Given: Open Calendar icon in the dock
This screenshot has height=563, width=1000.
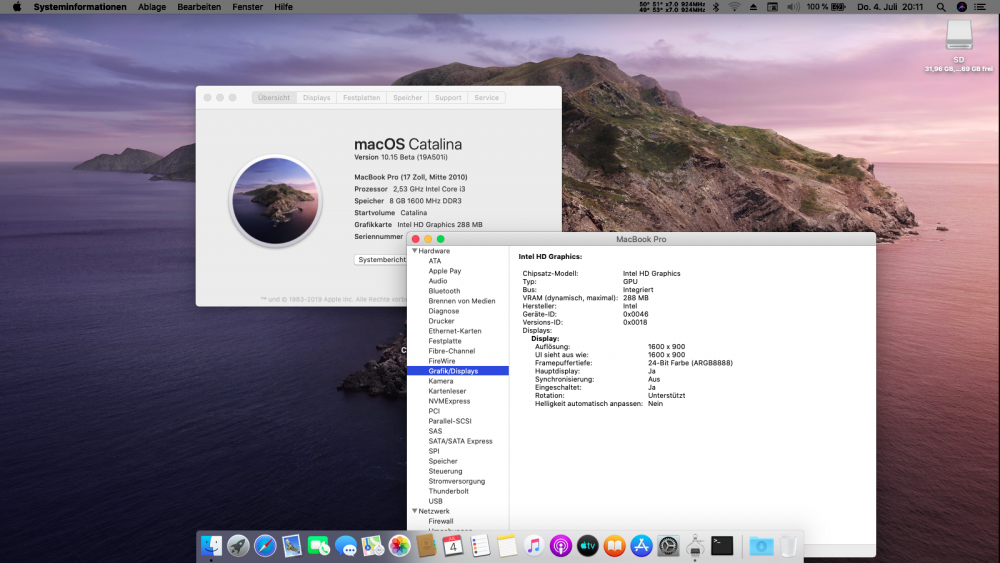Looking at the screenshot, I should [x=453, y=546].
